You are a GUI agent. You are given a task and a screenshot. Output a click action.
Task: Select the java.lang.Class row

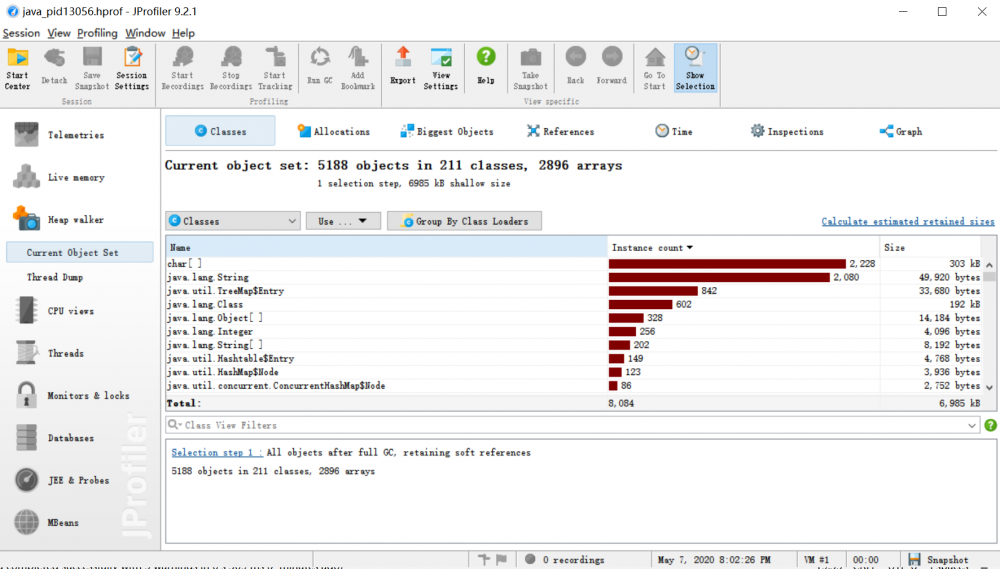coord(573,304)
